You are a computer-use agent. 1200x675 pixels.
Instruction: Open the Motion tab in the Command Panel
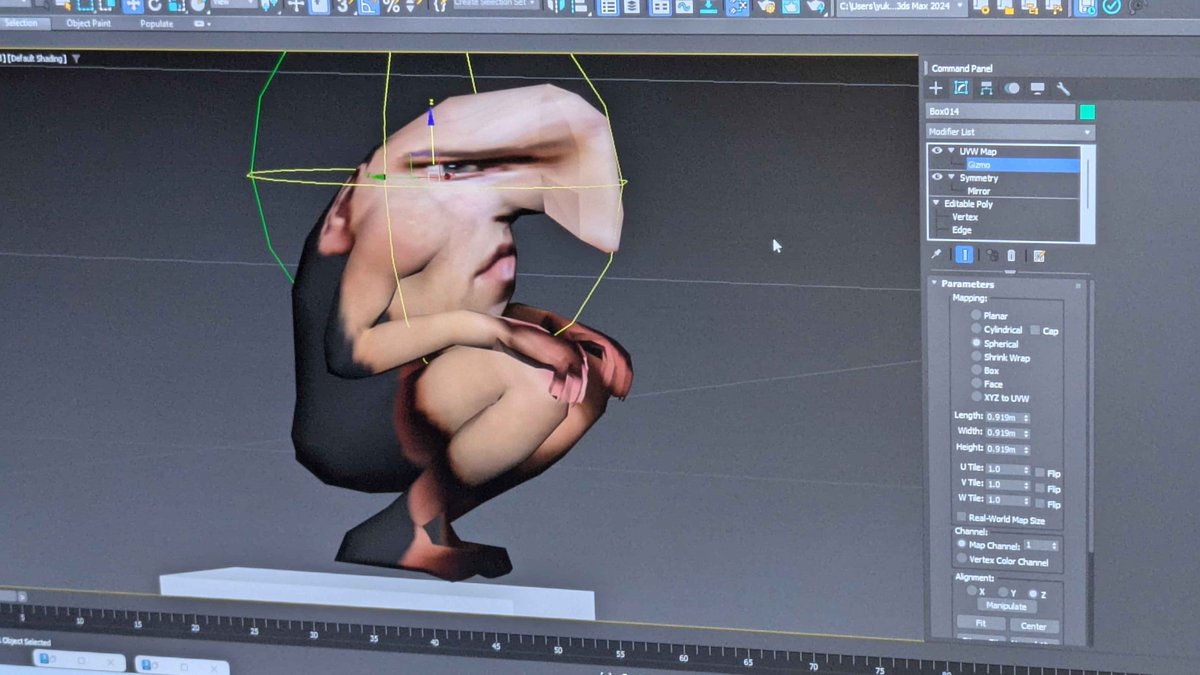tap(1012, 88)
